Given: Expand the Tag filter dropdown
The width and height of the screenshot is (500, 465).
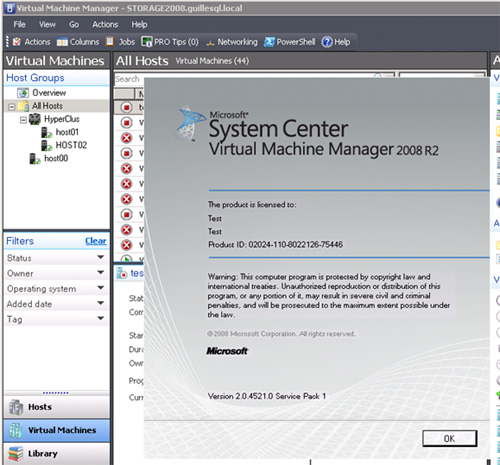Looking at the screenshot, I should pos(101,318).
